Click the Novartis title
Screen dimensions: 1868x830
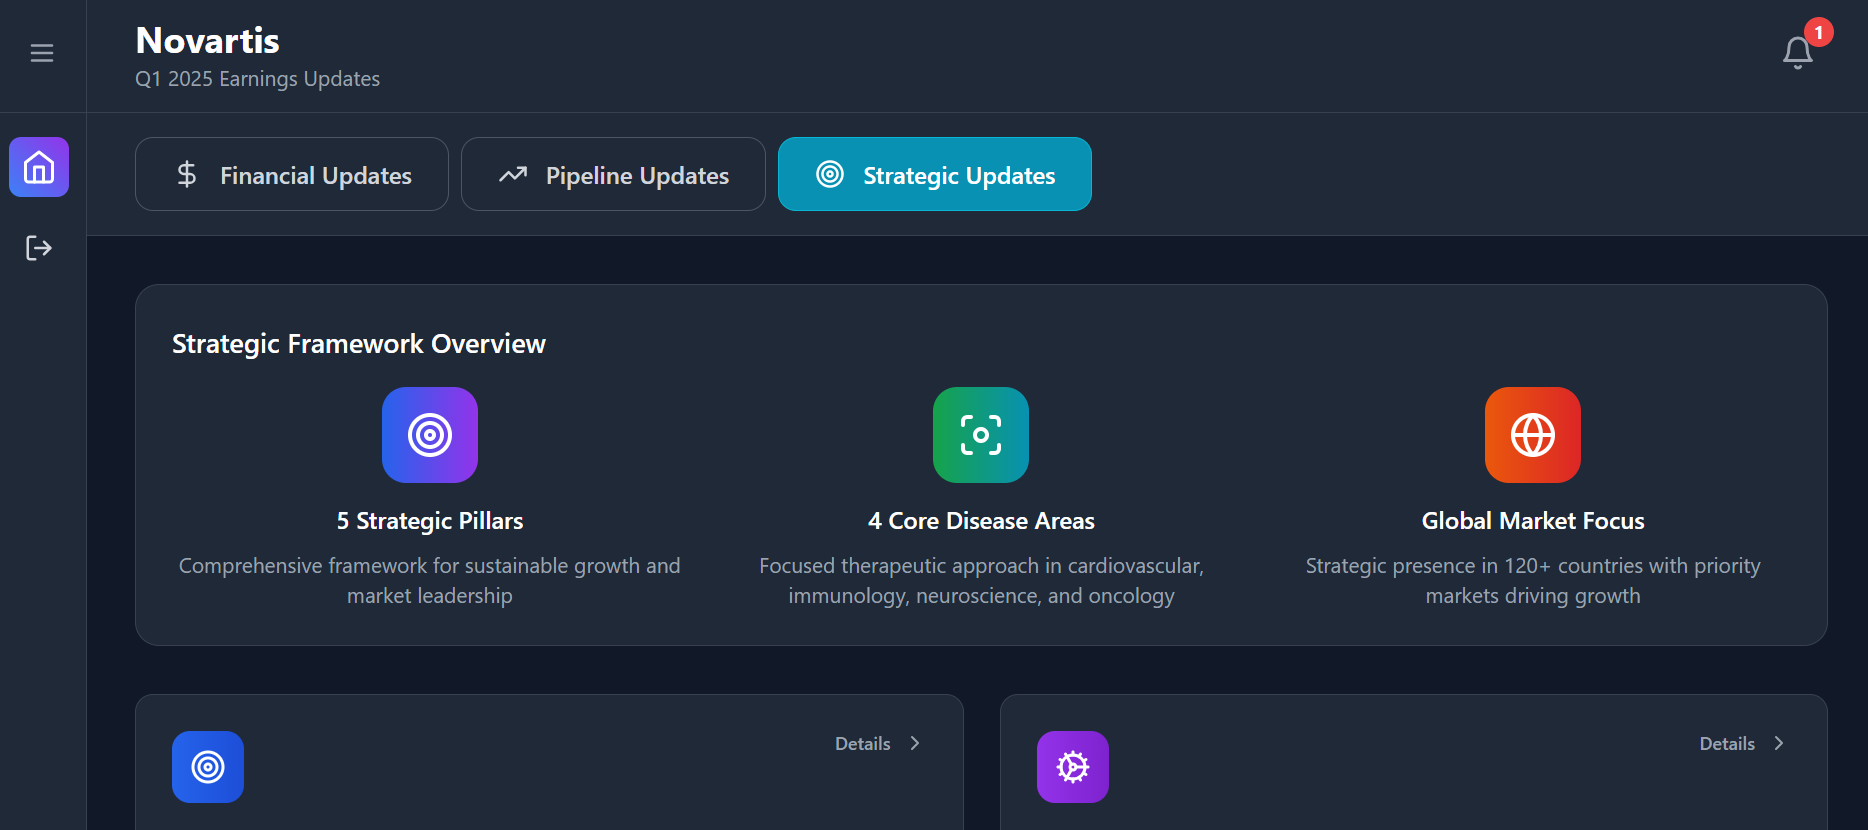[x=208, y=41]
